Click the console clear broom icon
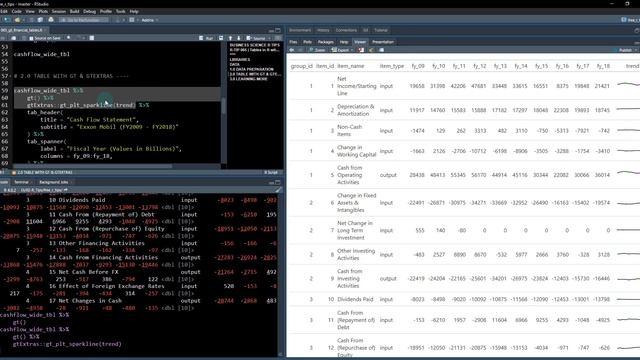The width and height of the screenshot is (640, 360). coord(278,190)
